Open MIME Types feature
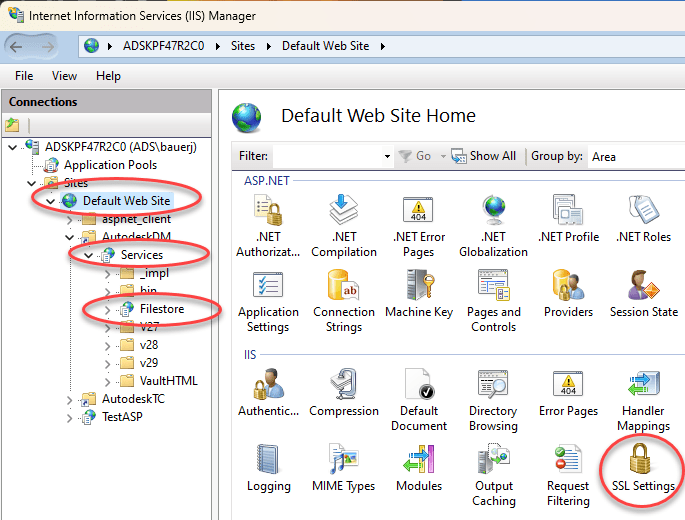This screenshot has width=685, height=520. tap(344, 468)
